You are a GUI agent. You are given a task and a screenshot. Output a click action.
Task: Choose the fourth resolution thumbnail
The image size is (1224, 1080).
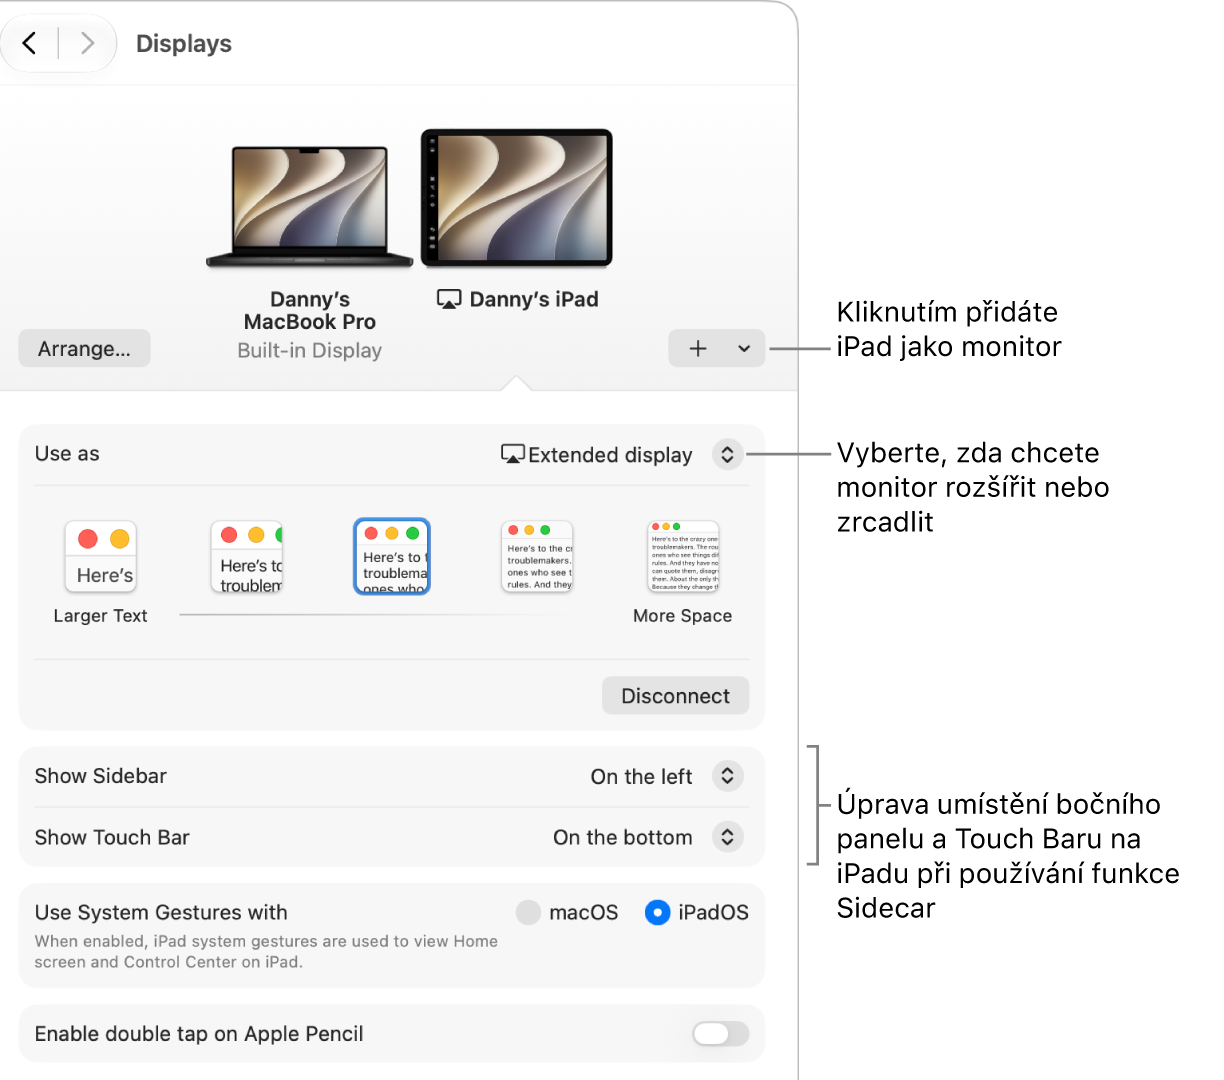pos(537,557)
